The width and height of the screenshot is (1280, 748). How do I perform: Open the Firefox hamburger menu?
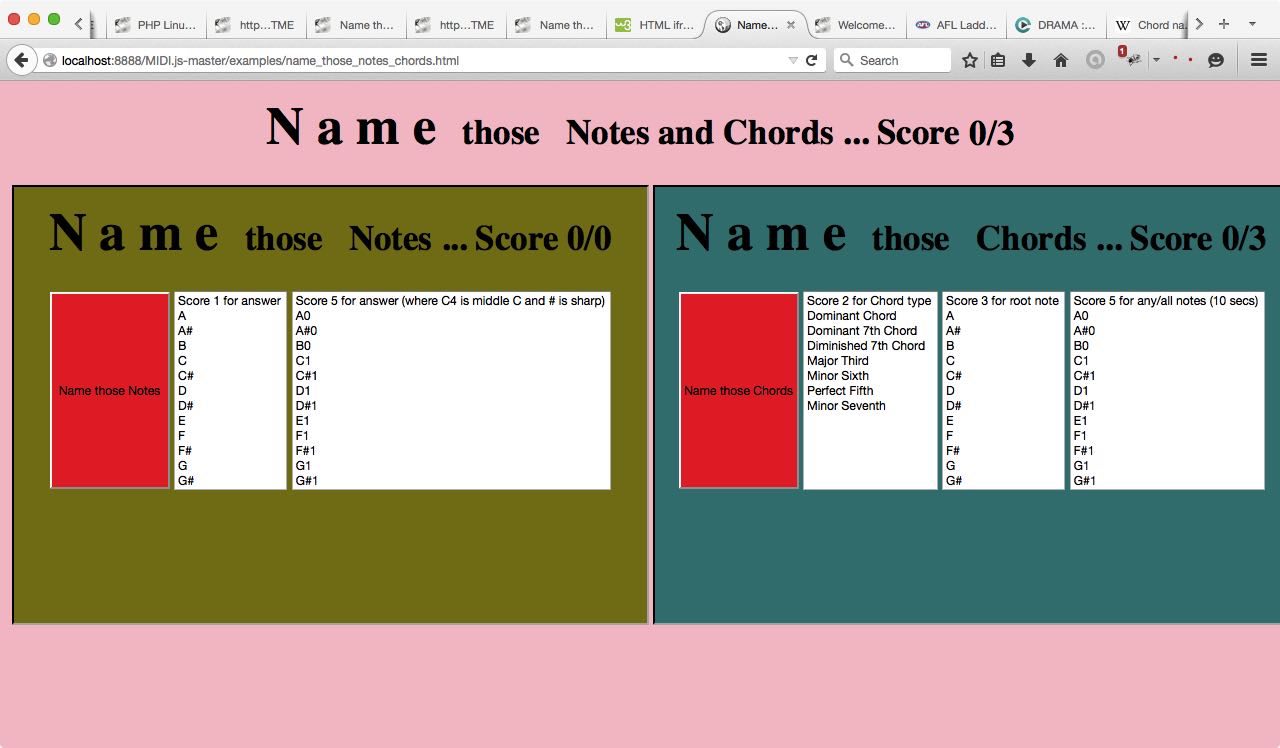[1259, 60]
